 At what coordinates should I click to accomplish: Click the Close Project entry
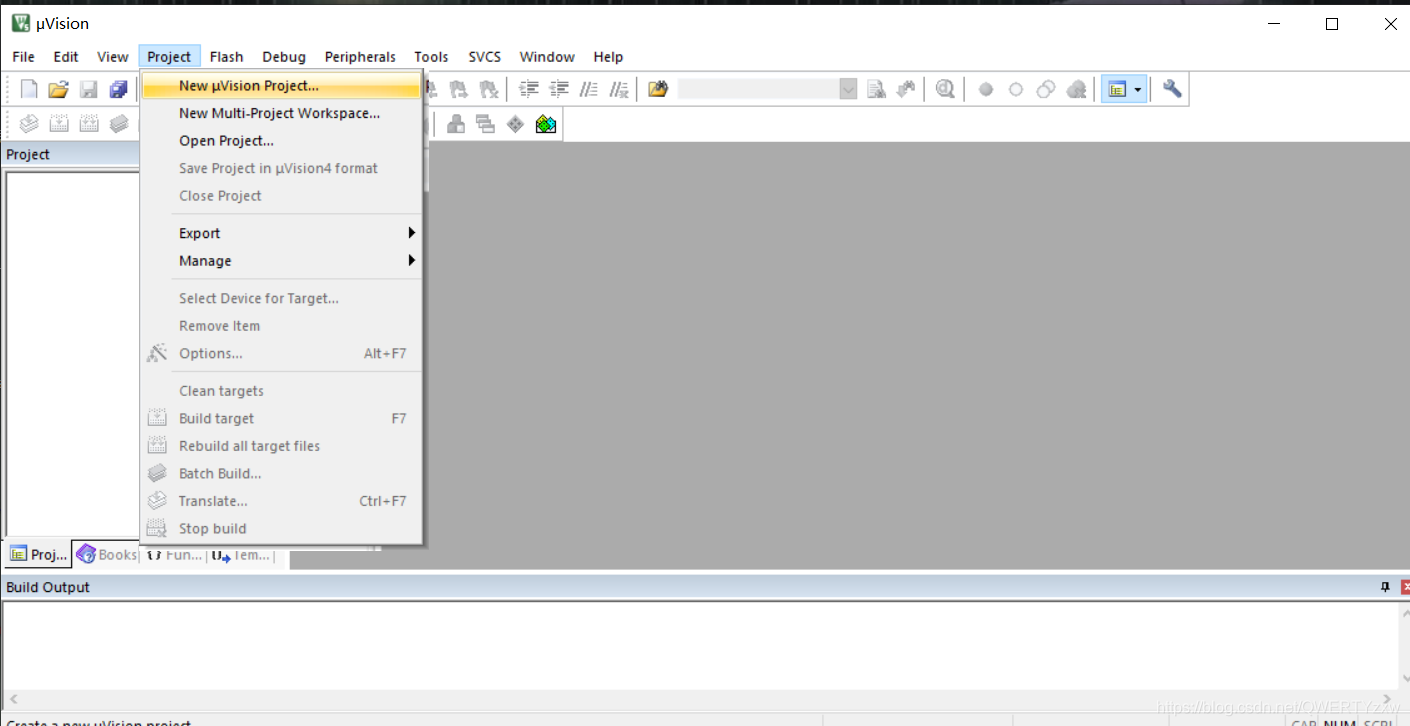point(282,196)
